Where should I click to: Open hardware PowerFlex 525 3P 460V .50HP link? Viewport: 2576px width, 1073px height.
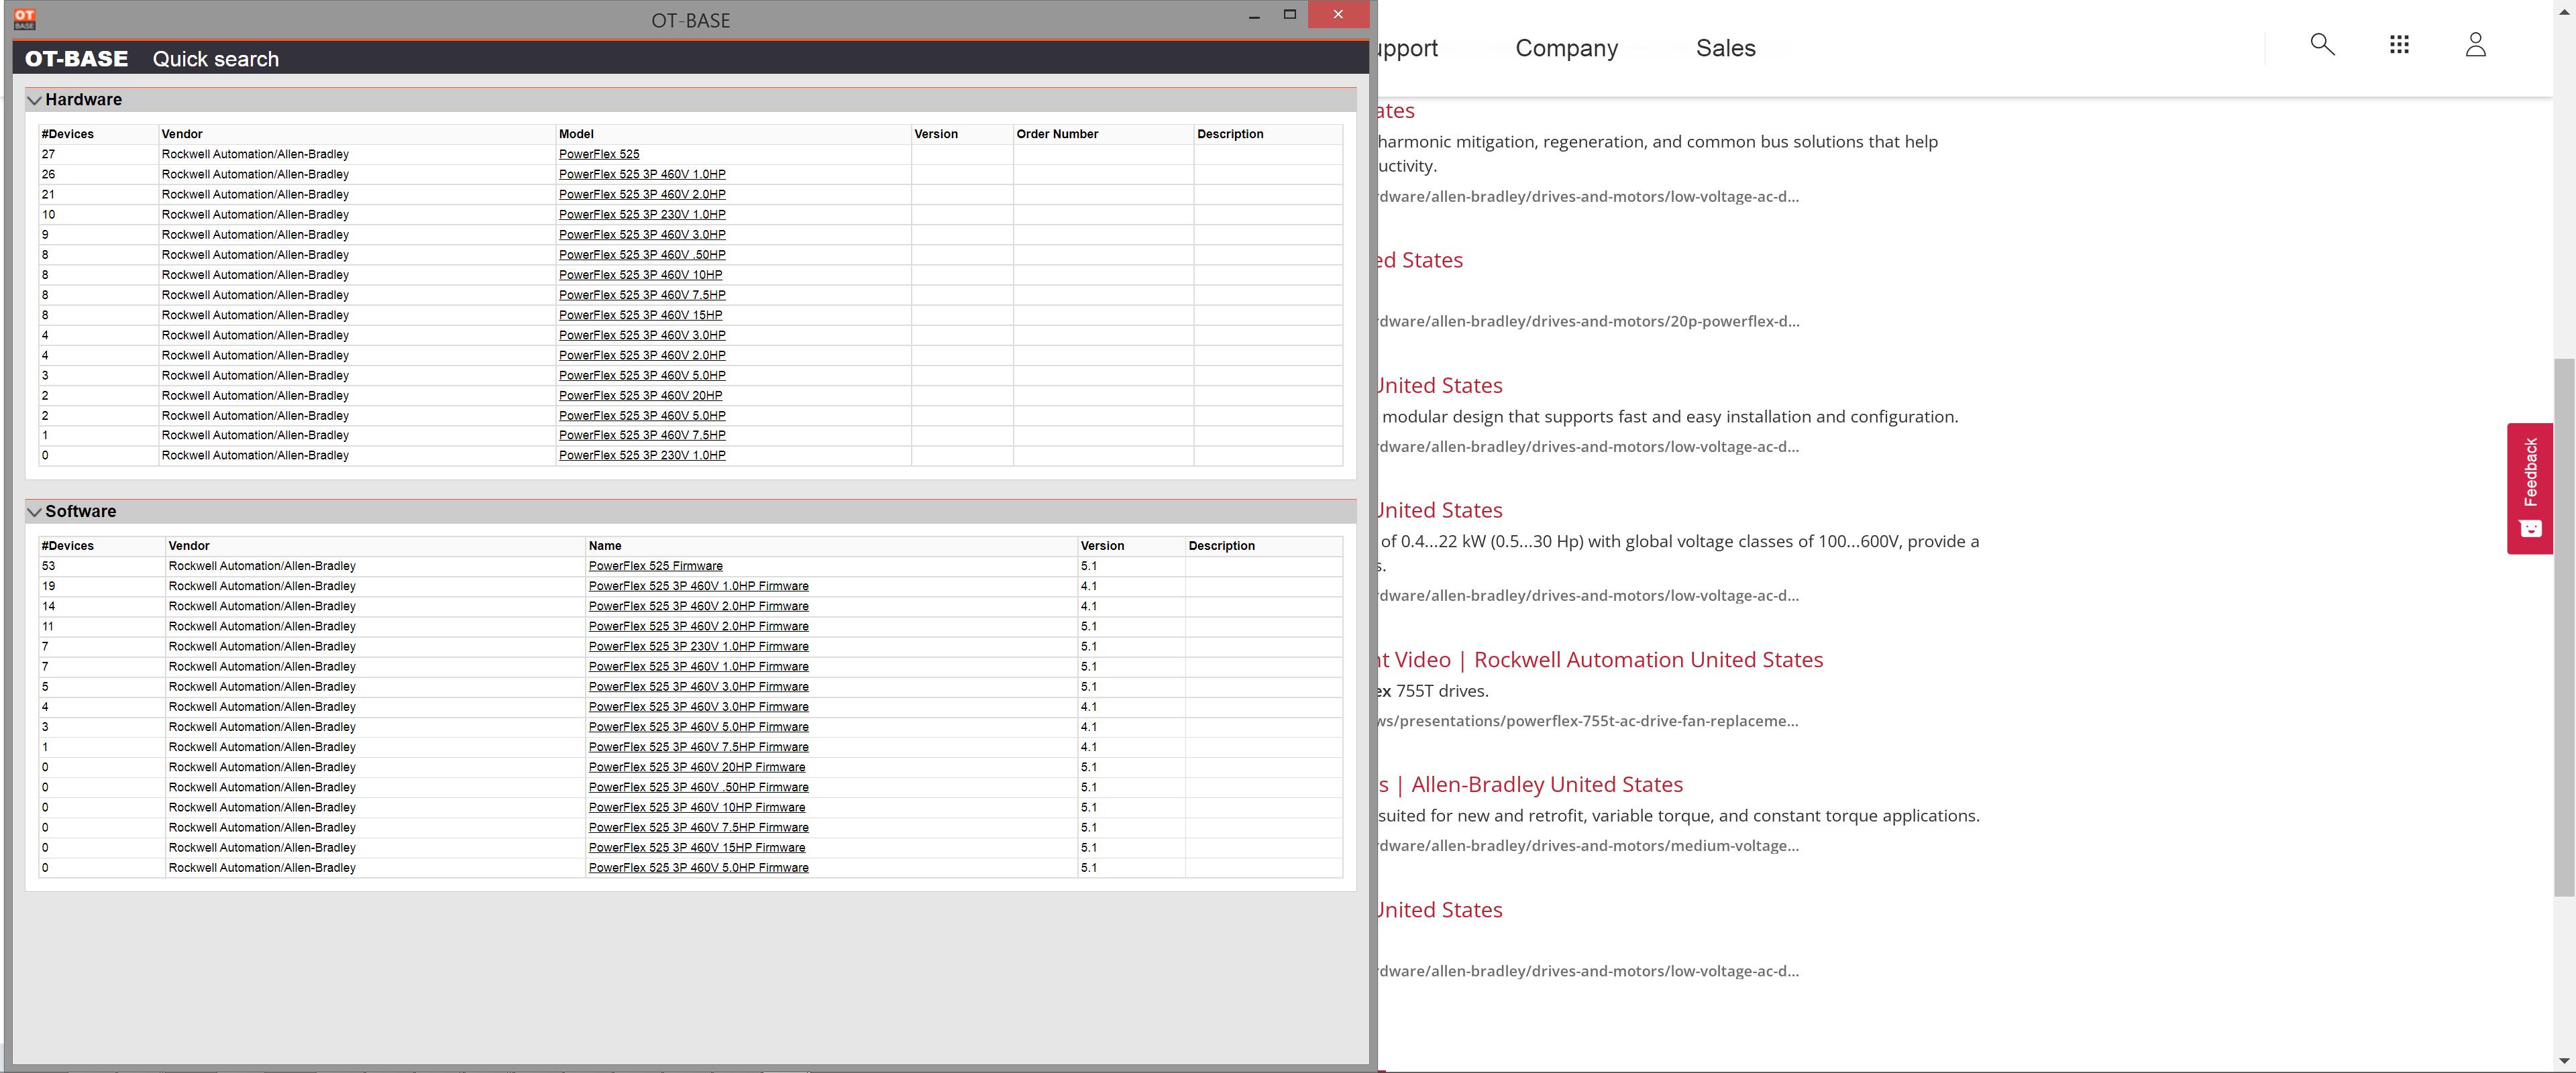pos(642,254)
